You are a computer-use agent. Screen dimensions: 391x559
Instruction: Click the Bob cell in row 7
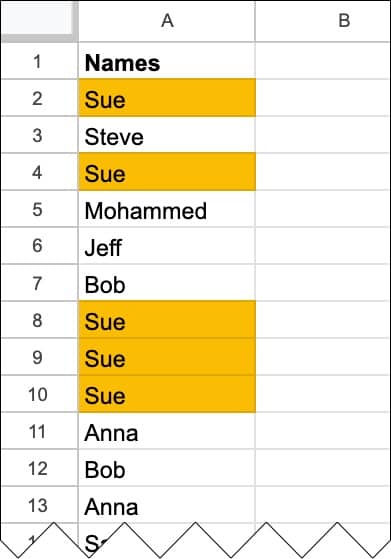[167, 283]
